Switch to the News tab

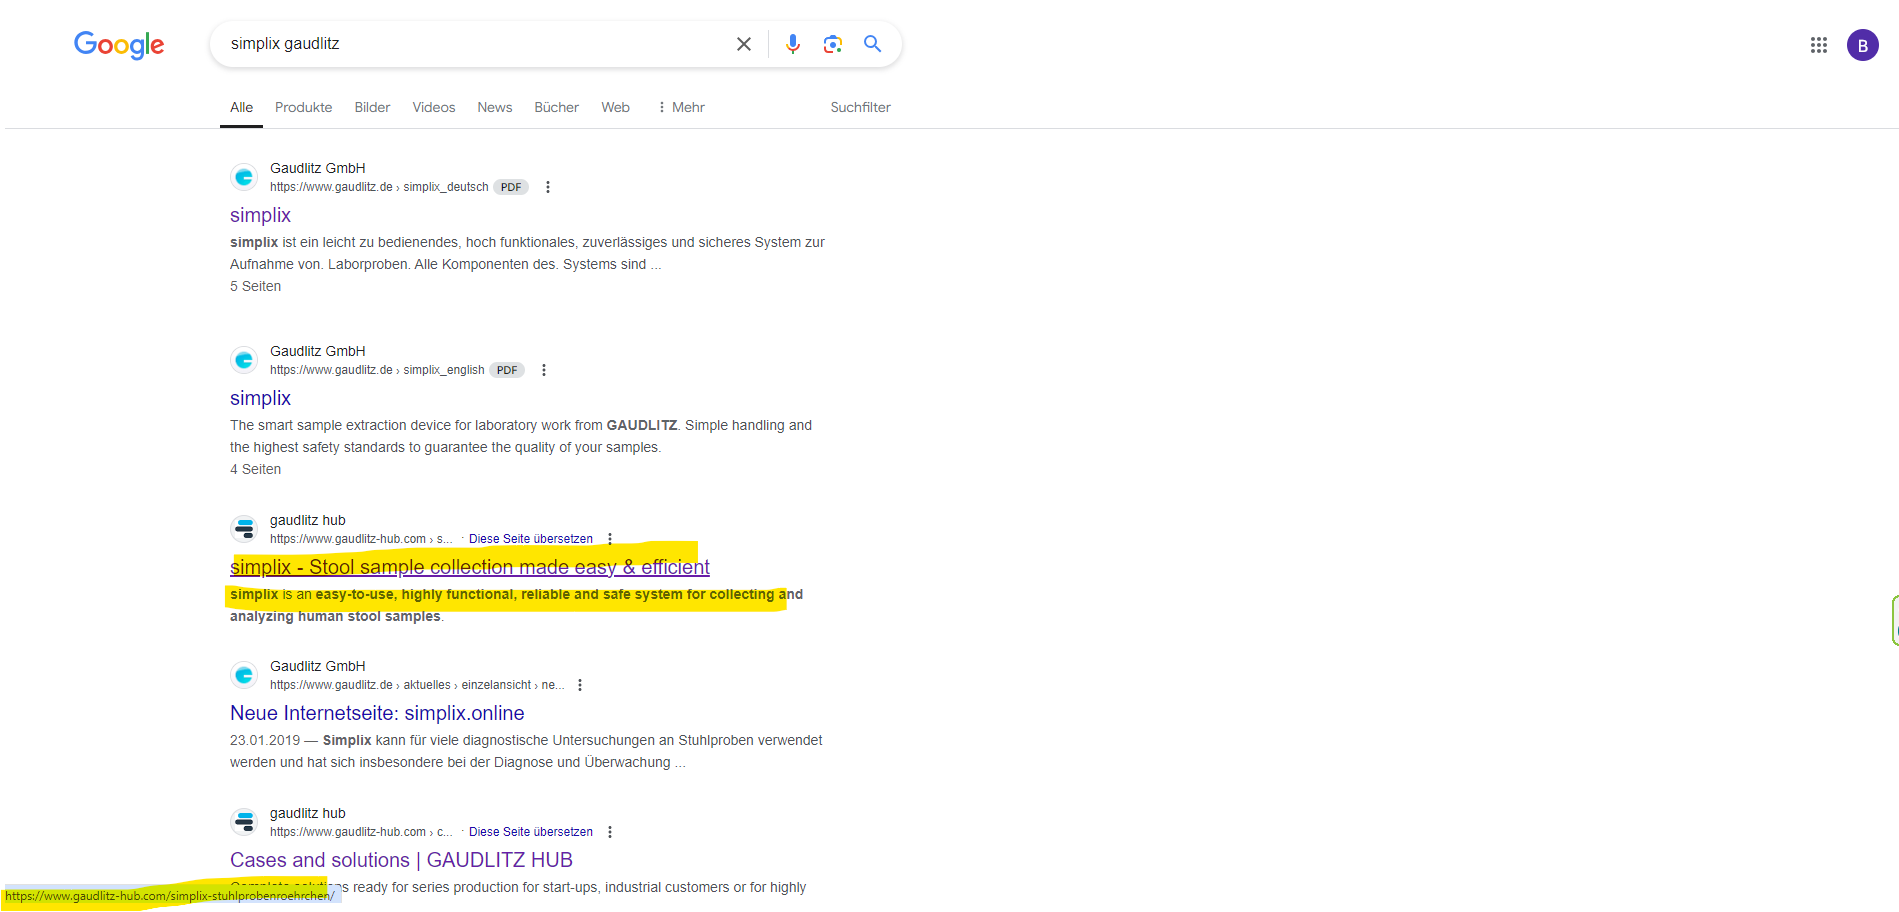click(x=495, y=107)
